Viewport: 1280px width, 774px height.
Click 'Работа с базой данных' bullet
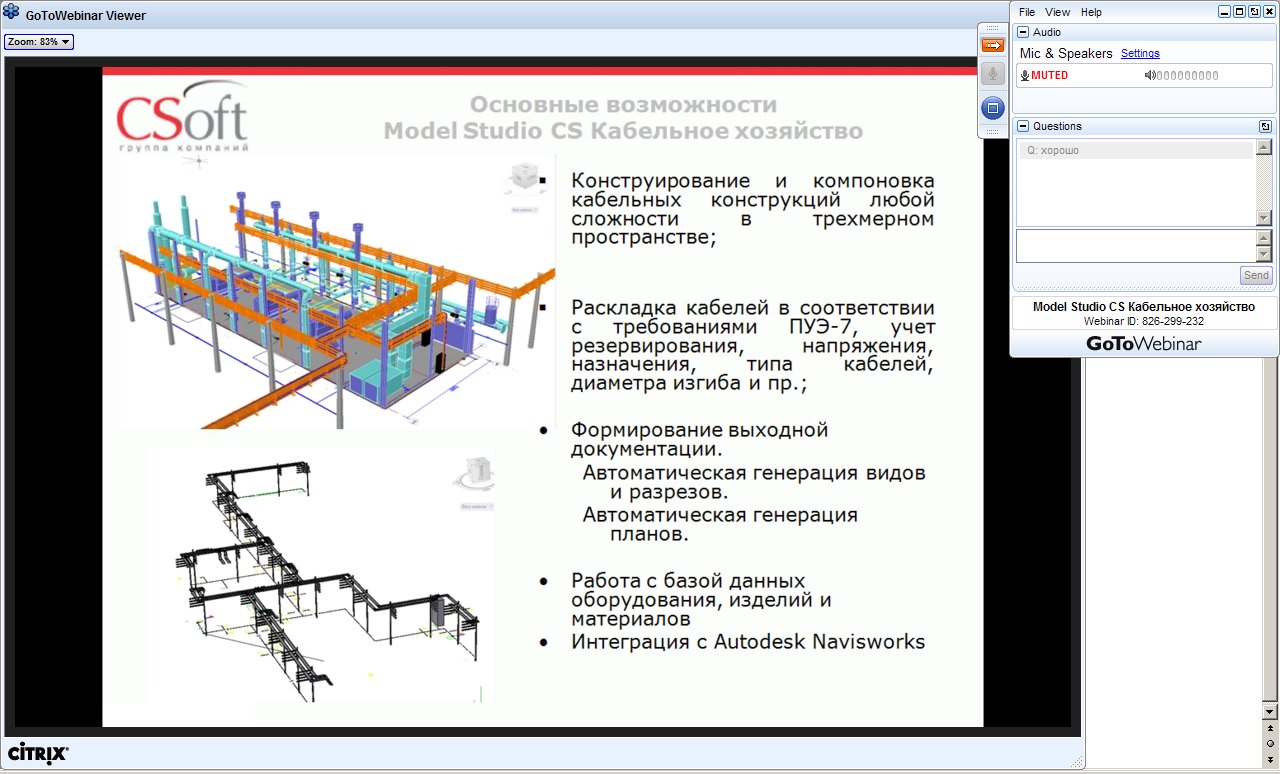(688, 581)
